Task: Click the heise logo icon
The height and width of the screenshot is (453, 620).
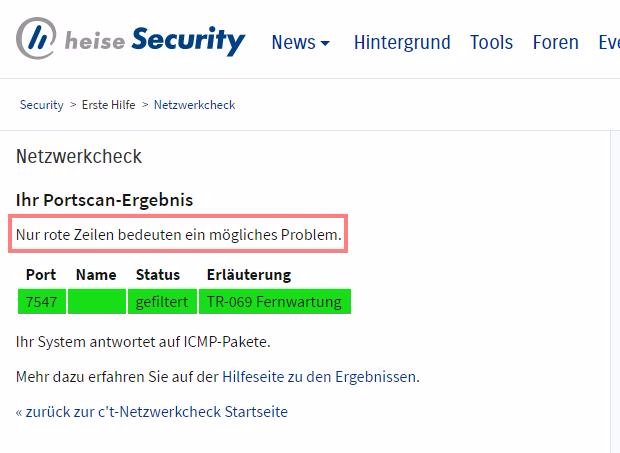Action: (x=37, y=39)
